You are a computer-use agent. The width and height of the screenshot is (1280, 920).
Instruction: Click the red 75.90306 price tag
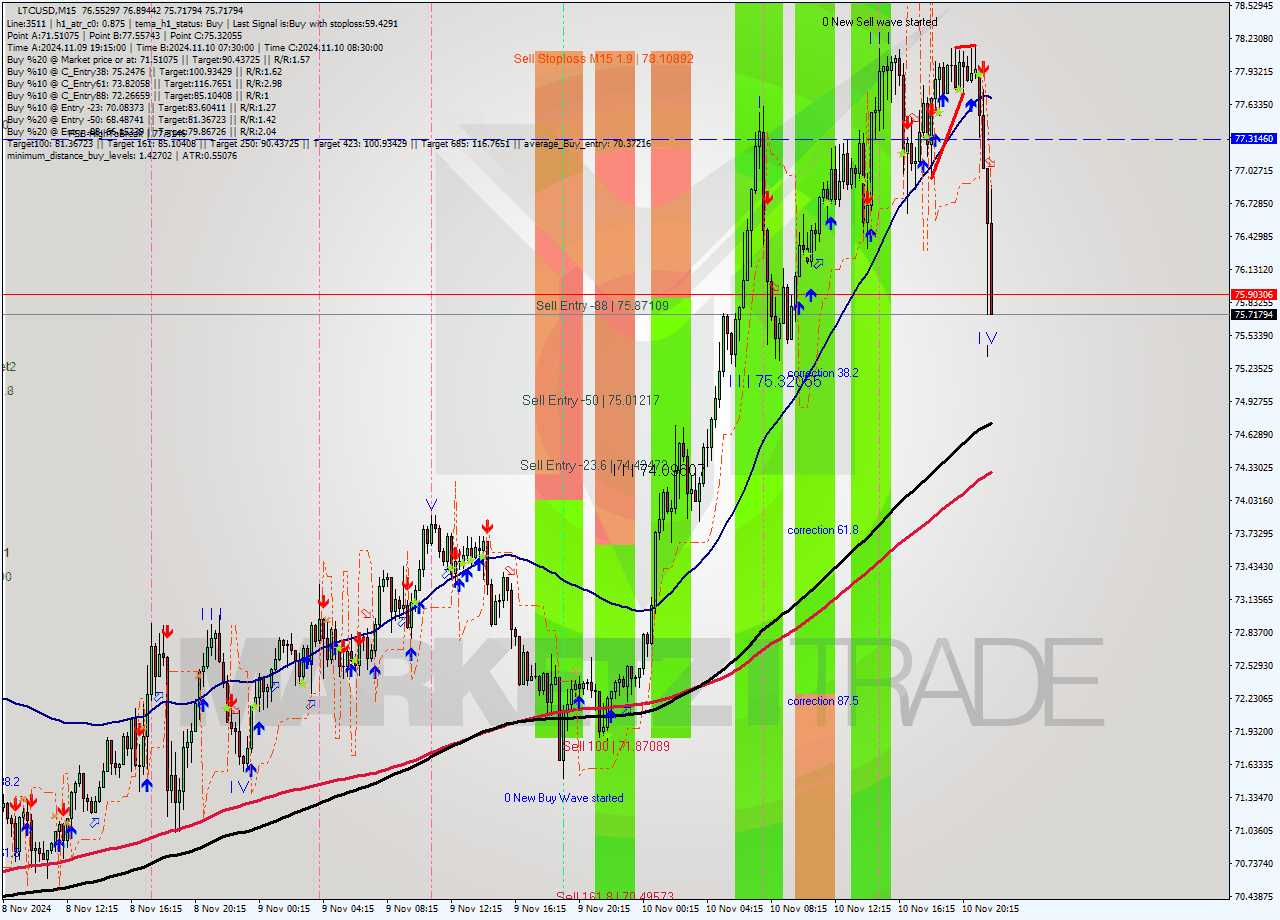coord(1254,295)
